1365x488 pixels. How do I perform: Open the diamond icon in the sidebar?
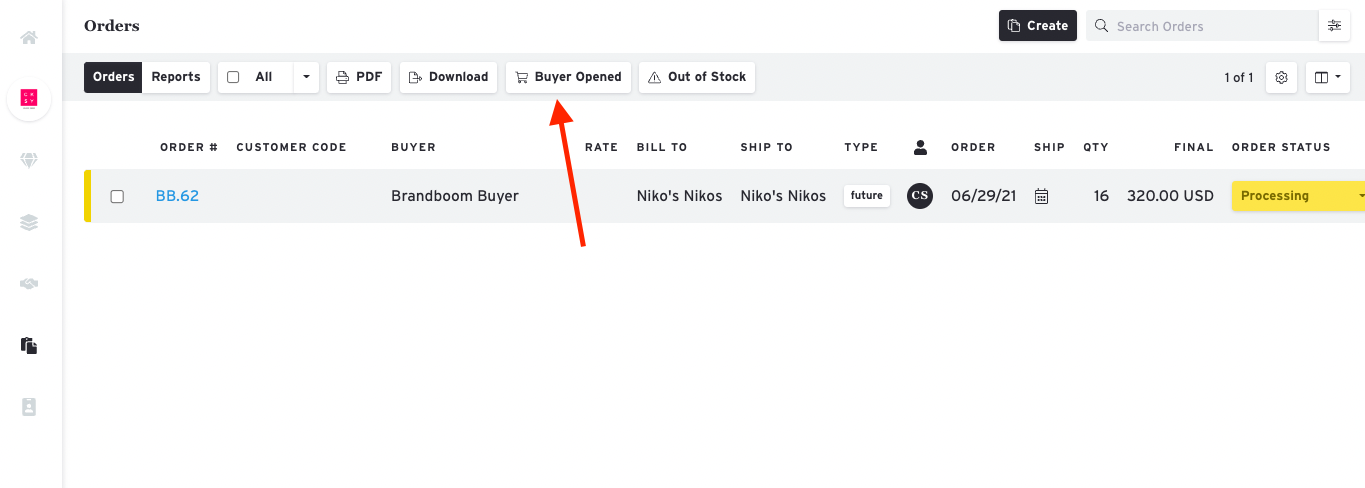pos(29,161)
